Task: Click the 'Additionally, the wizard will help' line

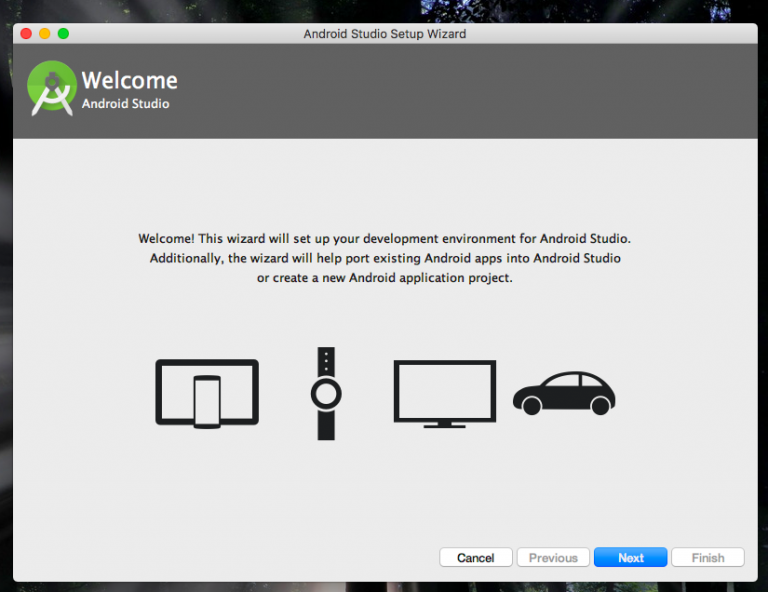Action: click(x=385, y=258)
